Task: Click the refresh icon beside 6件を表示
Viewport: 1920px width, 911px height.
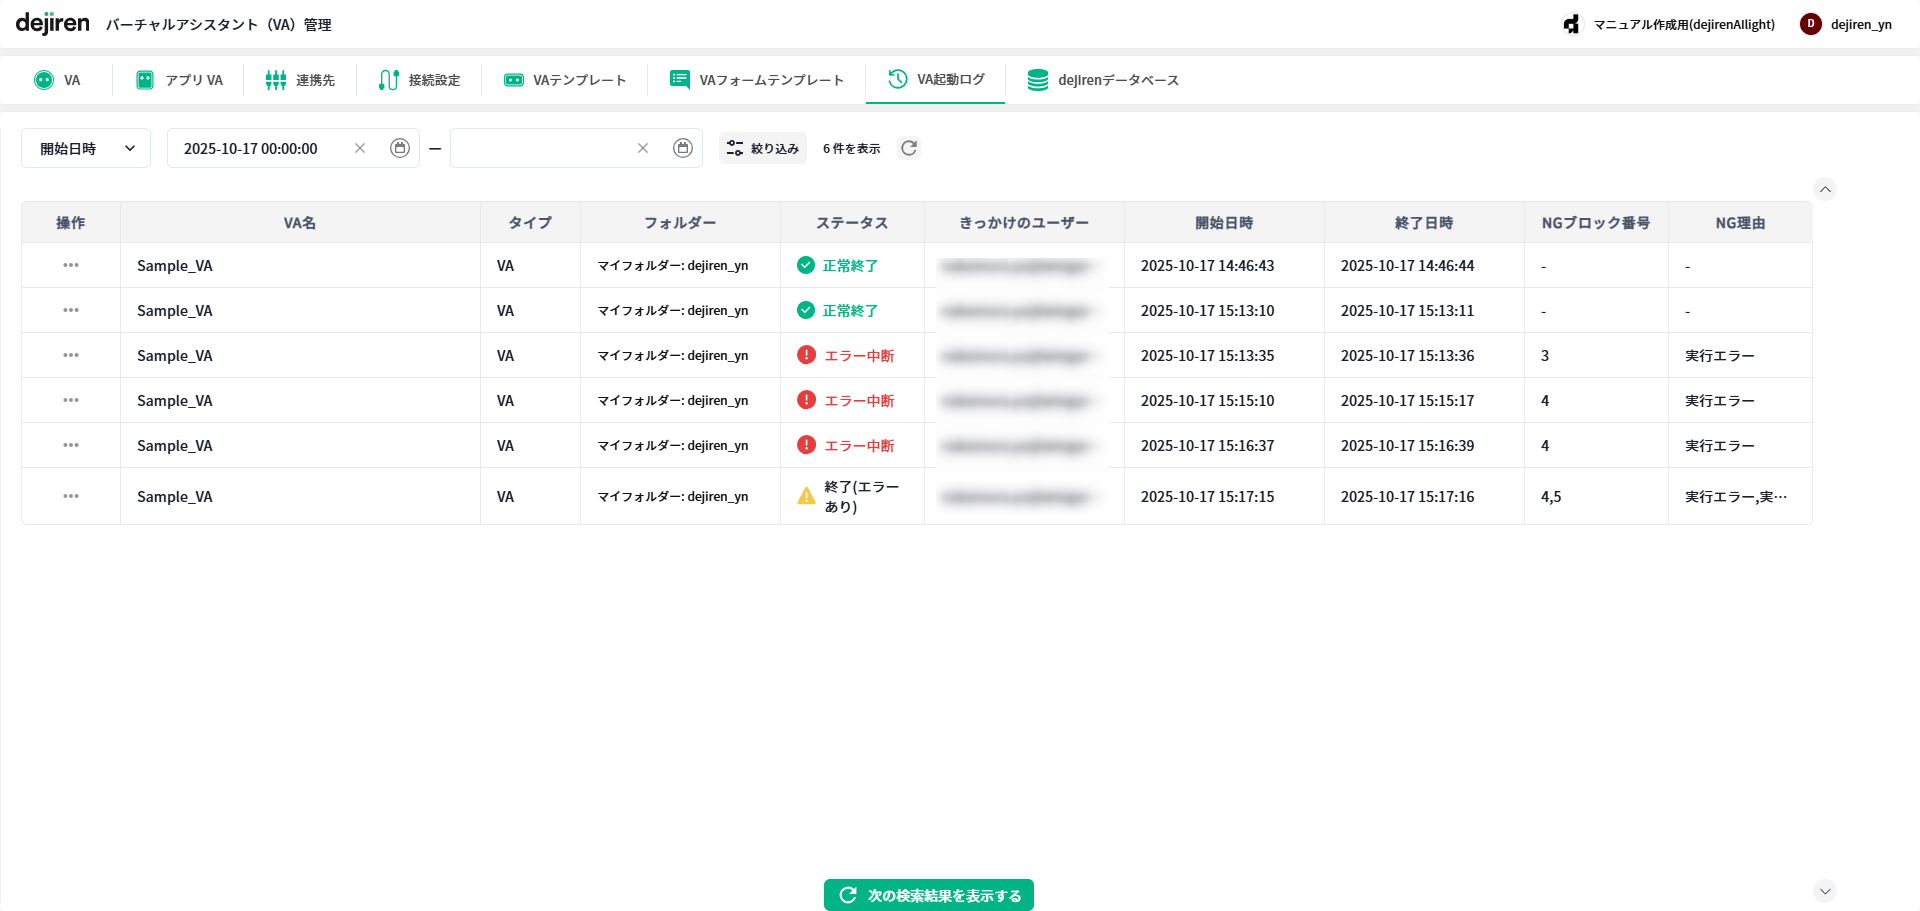Action: tap(908, 148)
